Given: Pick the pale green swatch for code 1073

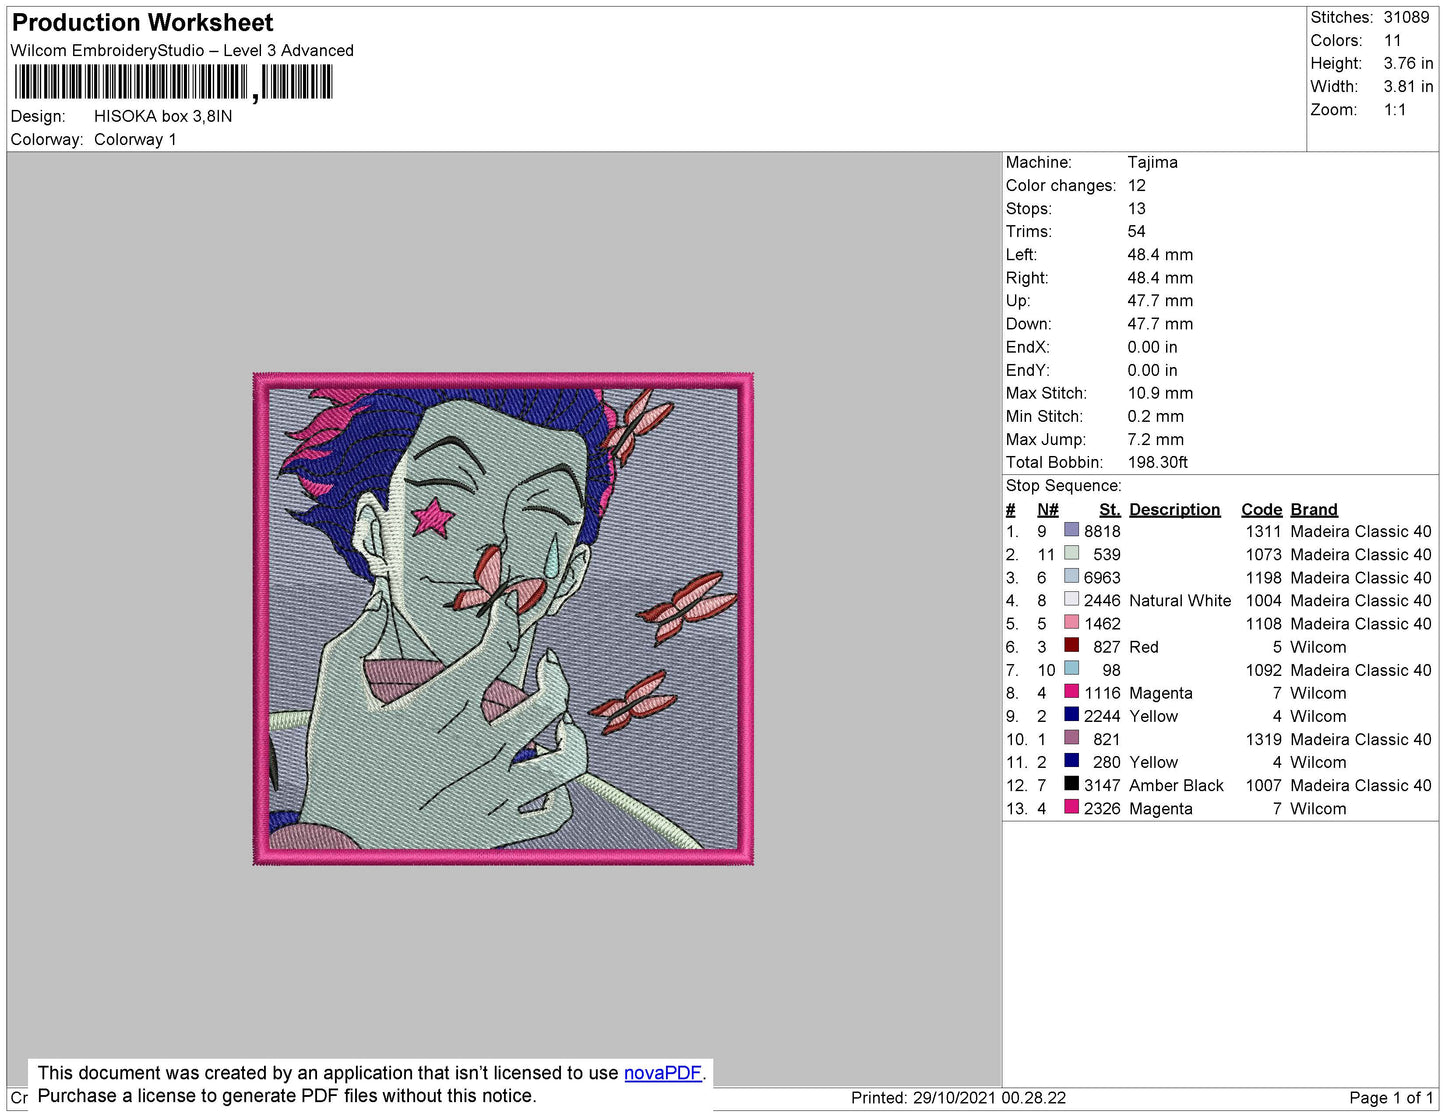Looking at the screenshot, I should tap(1072, 553).
